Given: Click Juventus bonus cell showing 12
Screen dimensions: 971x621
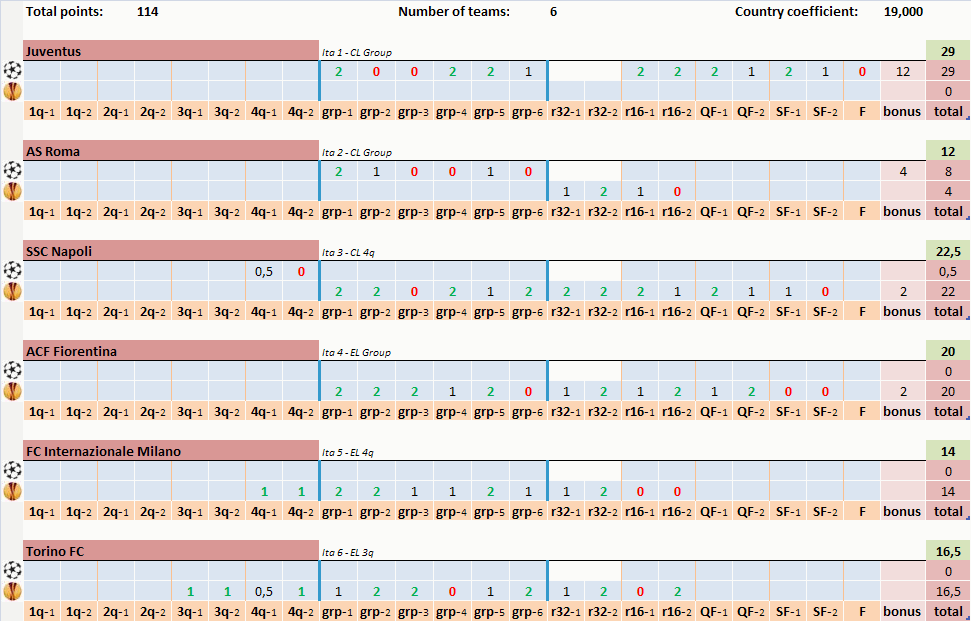Looking at the screenshot, I should (x=903, y=71).
